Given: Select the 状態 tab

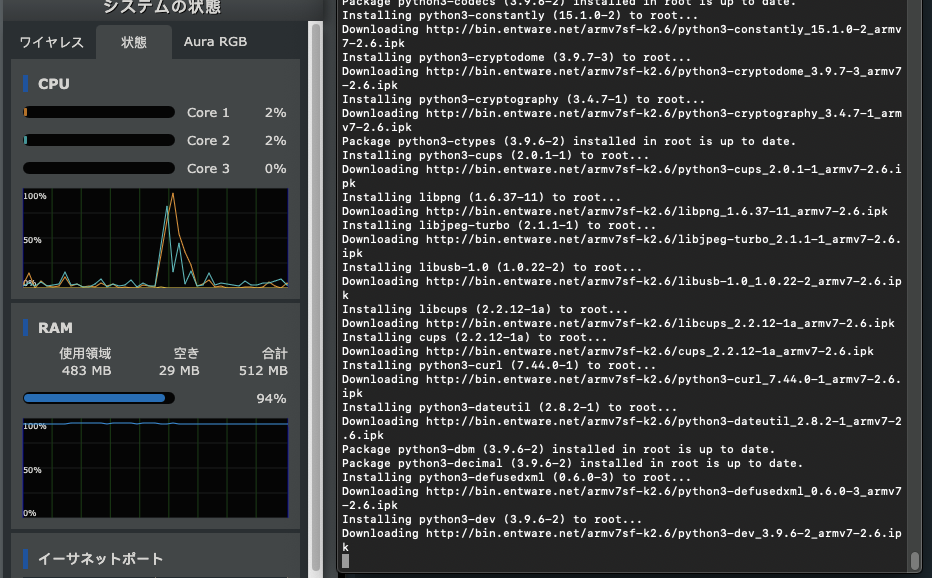Looking at the screenshot, I should (x=134, y=42).
